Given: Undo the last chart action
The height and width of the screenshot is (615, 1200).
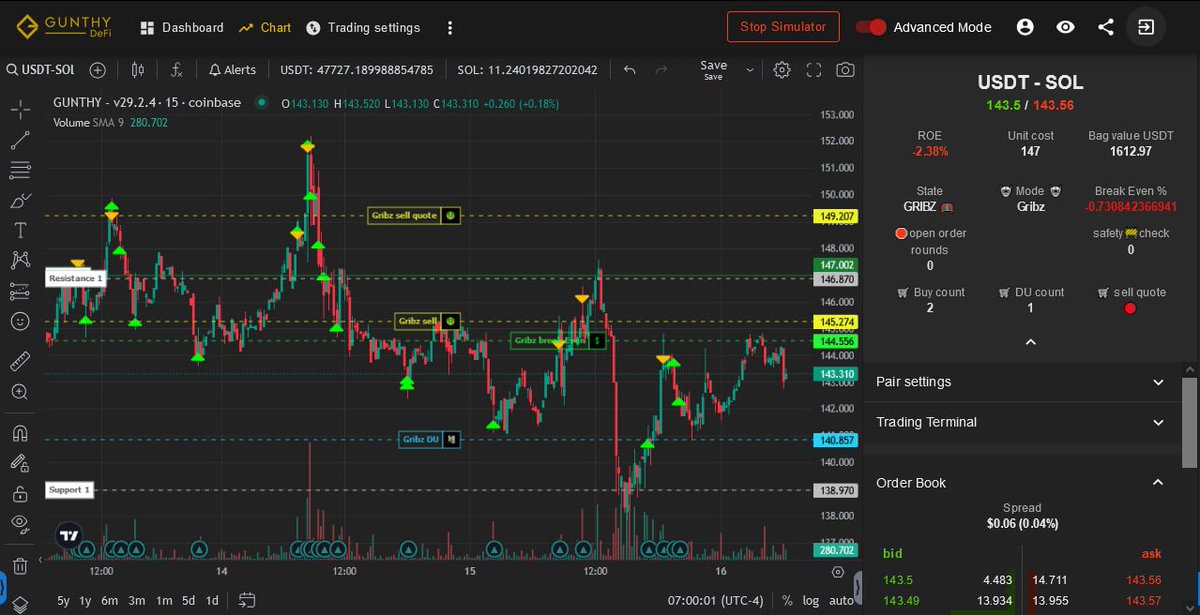Looking at the screenshot, I should pyautogui.click(x=629, y=70).
